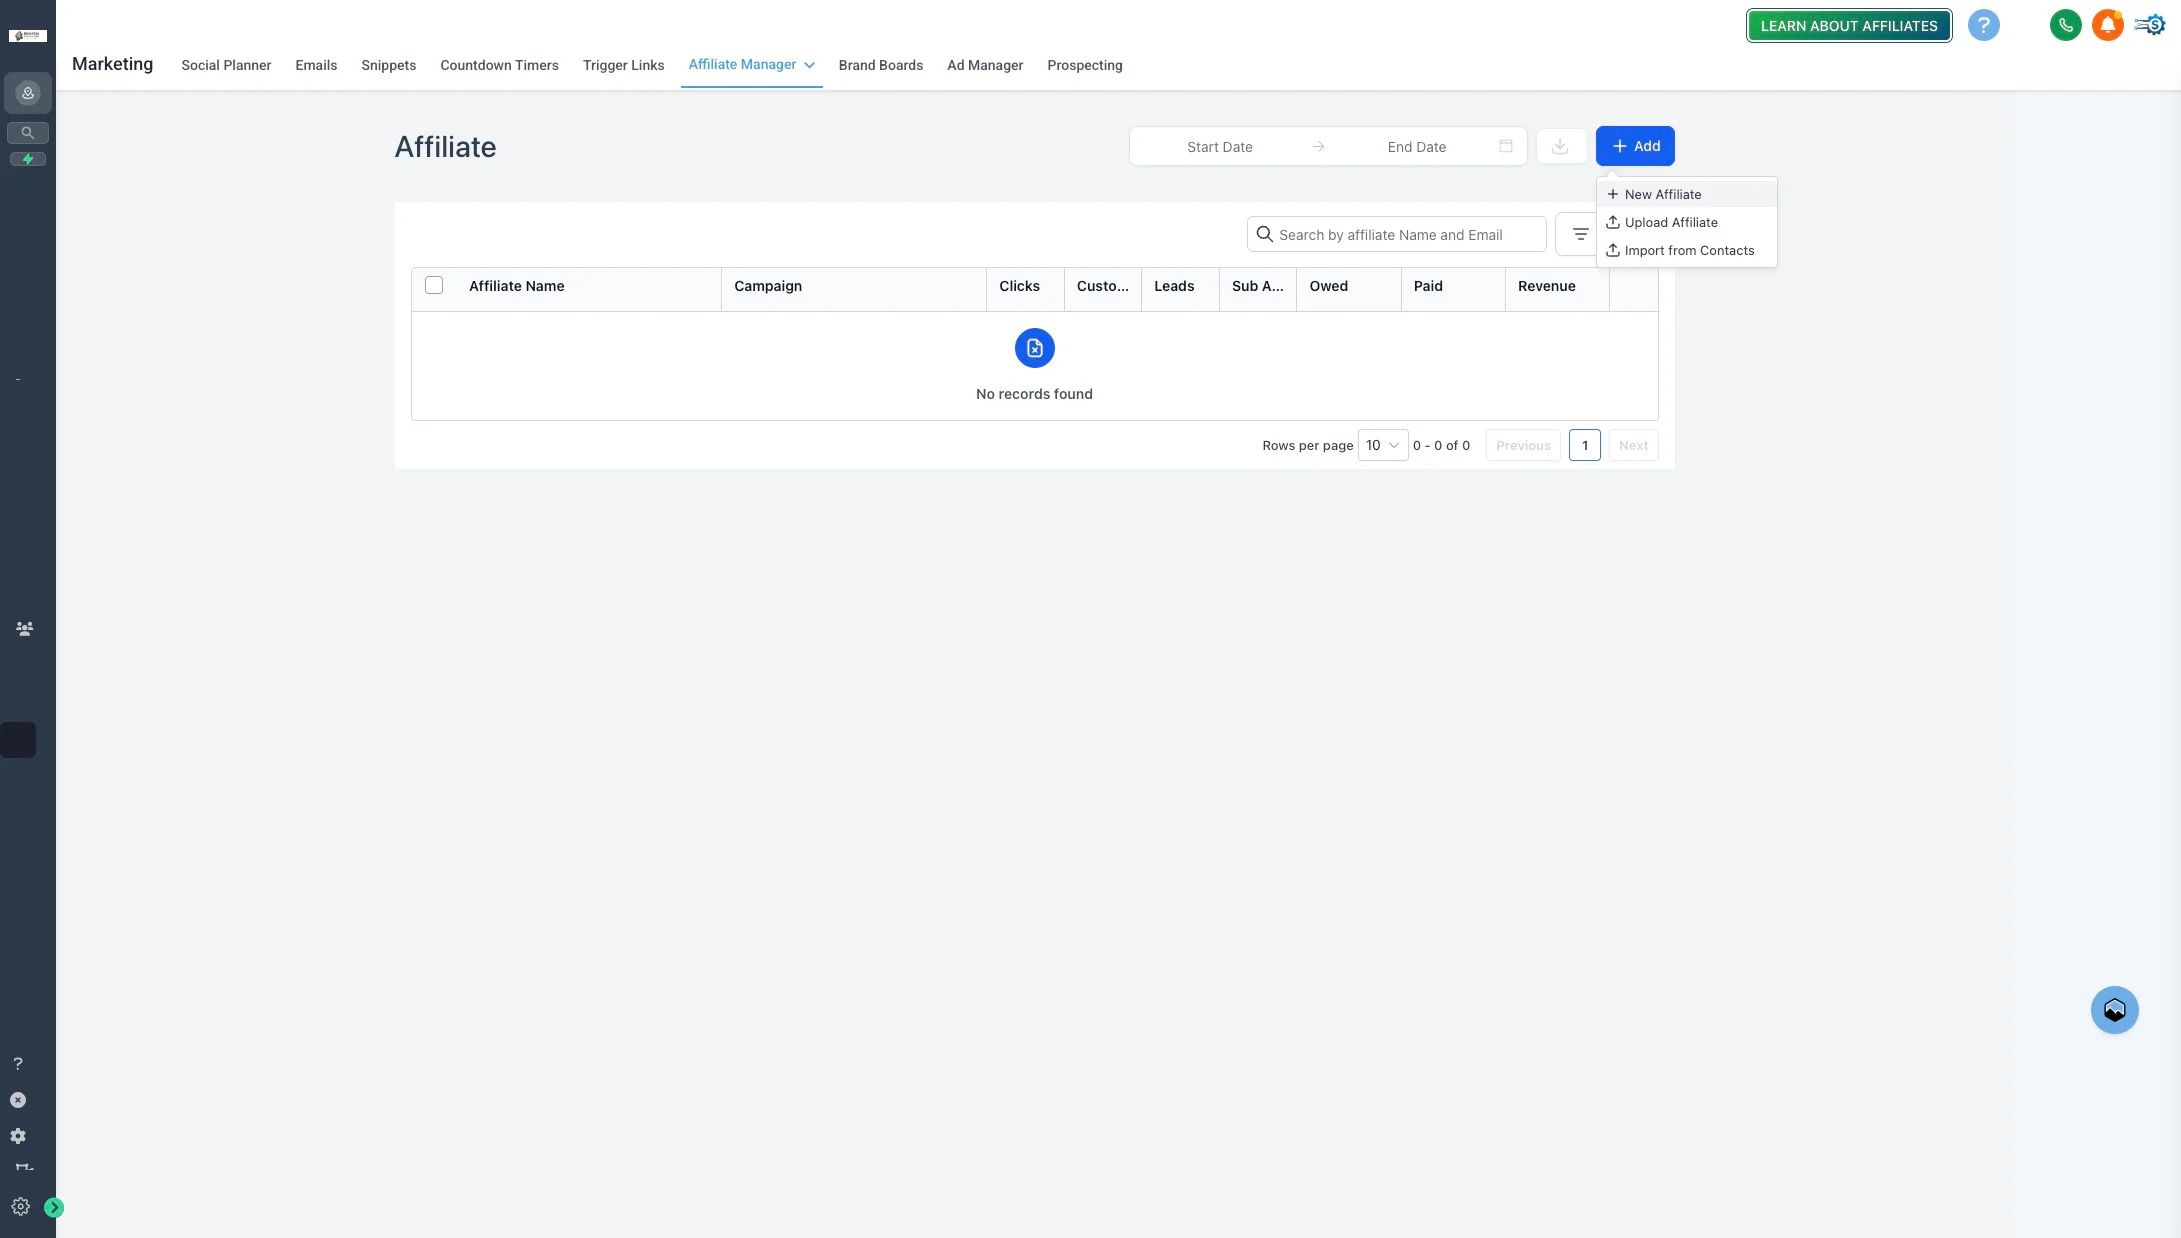Click the question mark icon in left sidebar
Screen dimensions: 2181x1238
pyautogui.click(x=18, y=1064)
